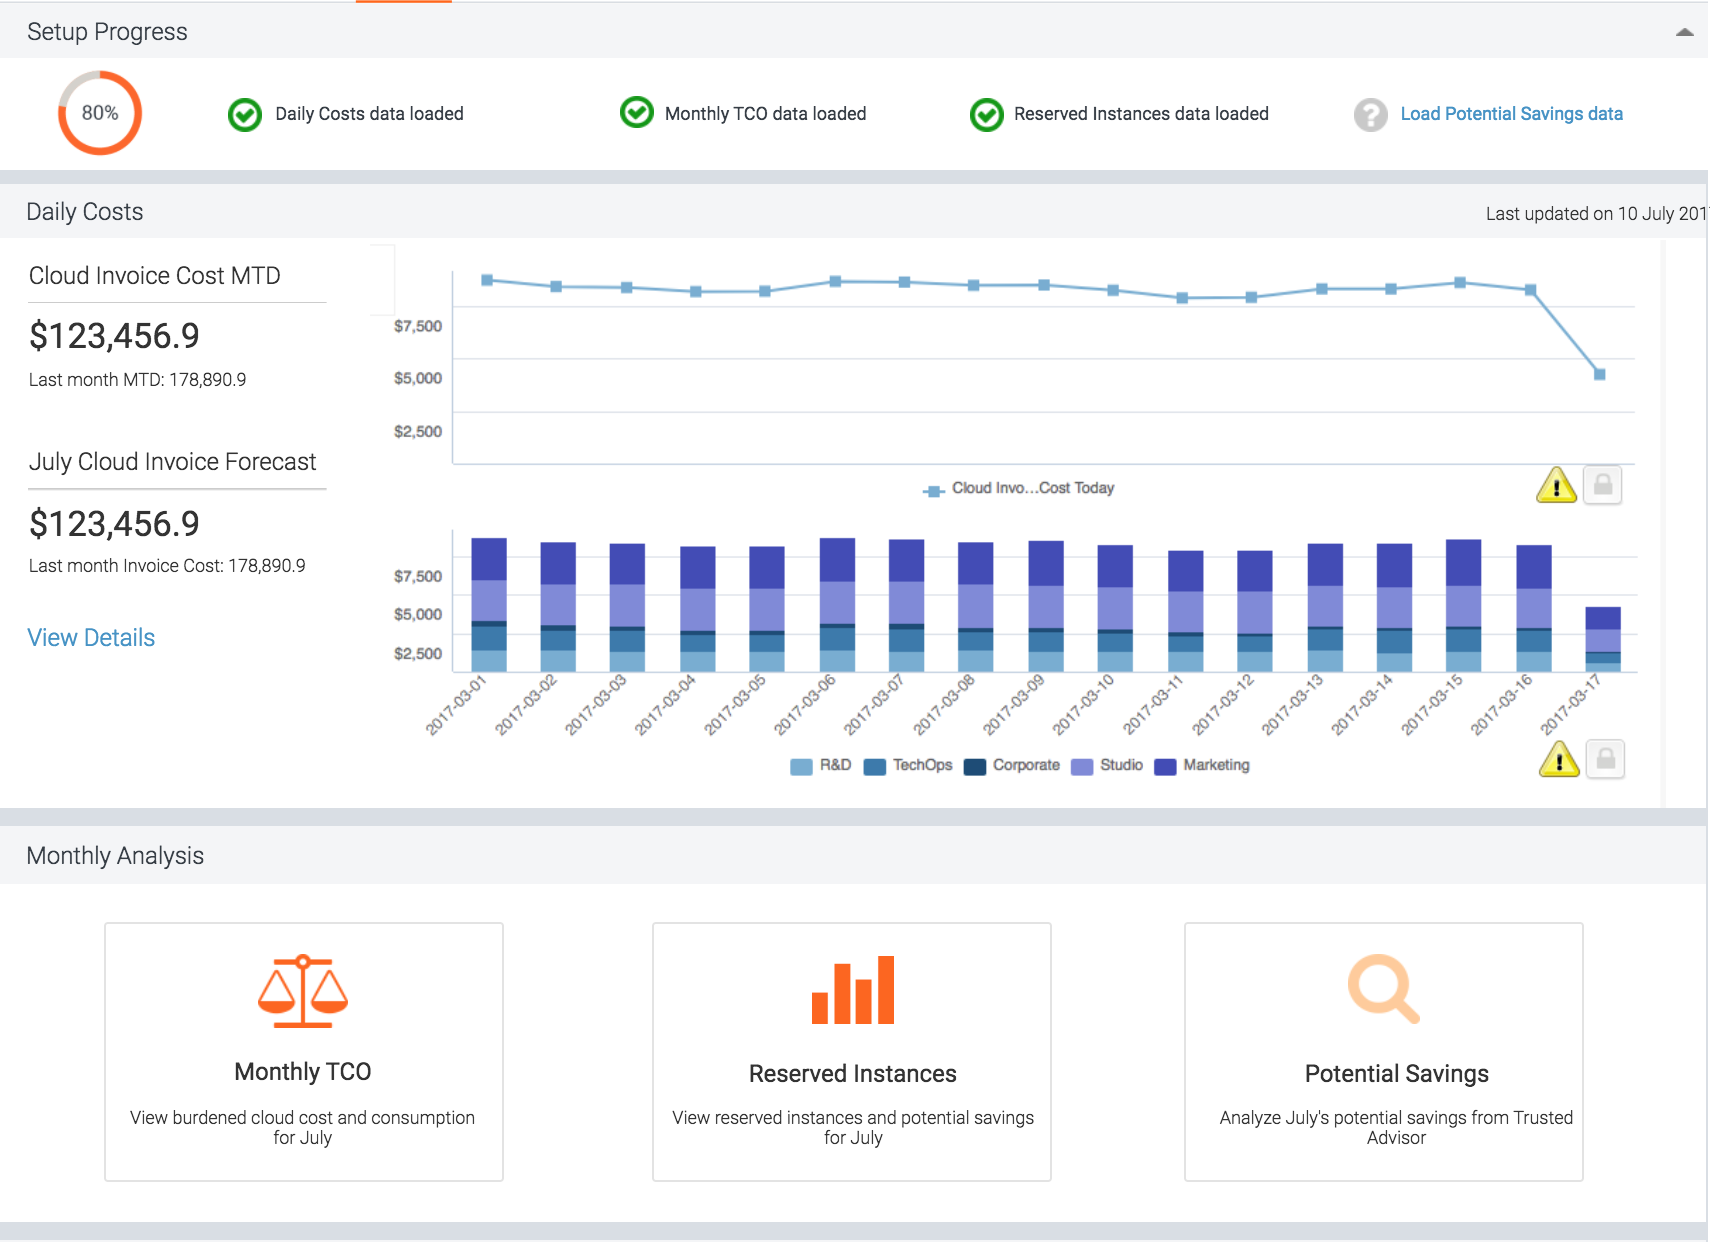Toggle the TechOps legend series
Image resolution: width=1710 pixels, height=1242 pixels.
(908, 766)
